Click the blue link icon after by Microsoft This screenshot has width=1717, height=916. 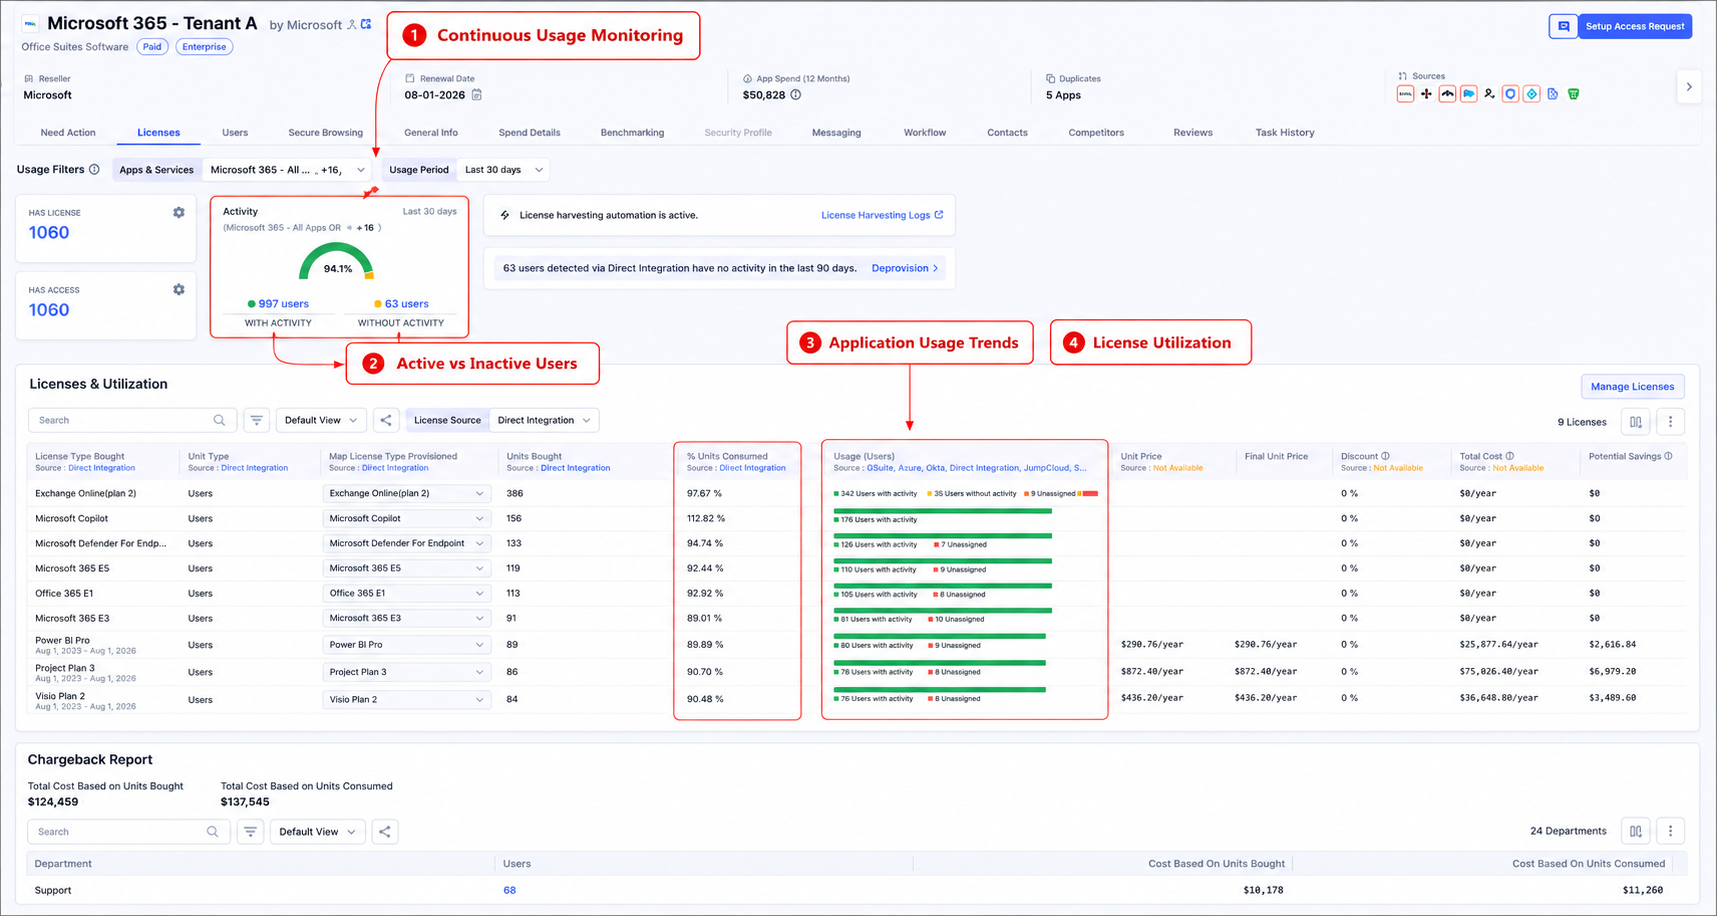(x=366, y=24)
